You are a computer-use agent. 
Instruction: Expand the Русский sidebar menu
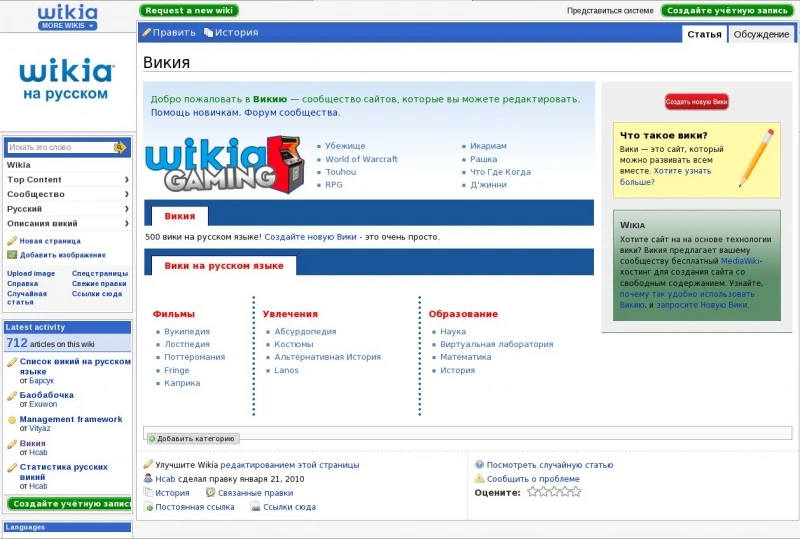[67, 209]
